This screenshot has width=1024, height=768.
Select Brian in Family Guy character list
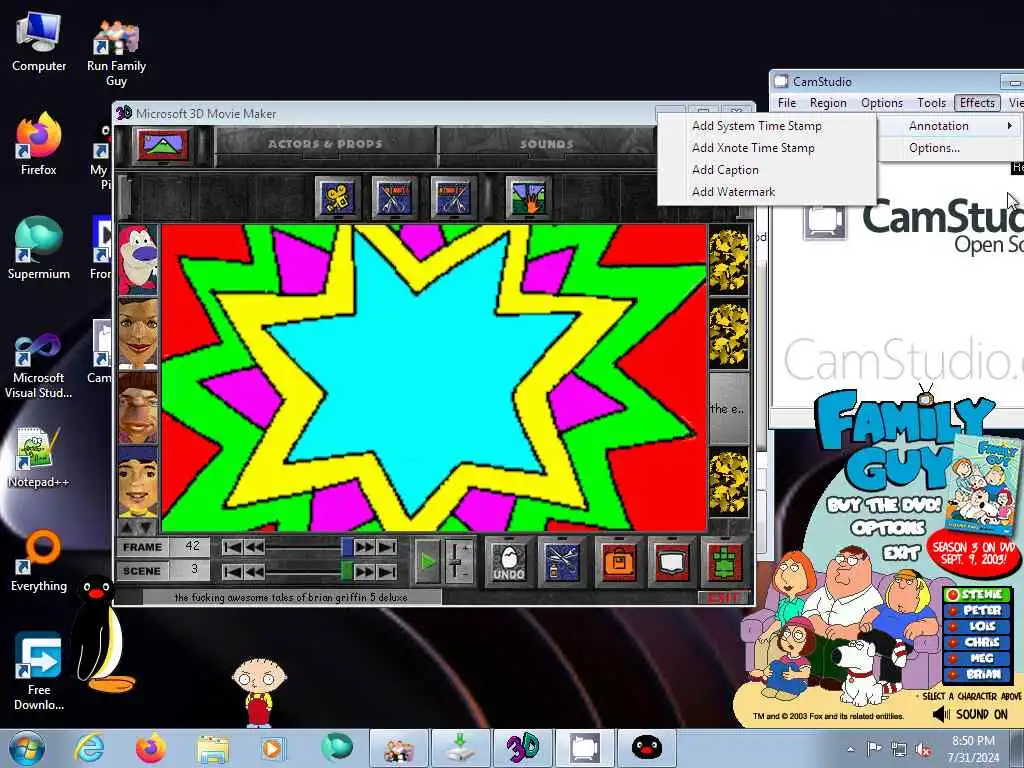click(977, 674)
